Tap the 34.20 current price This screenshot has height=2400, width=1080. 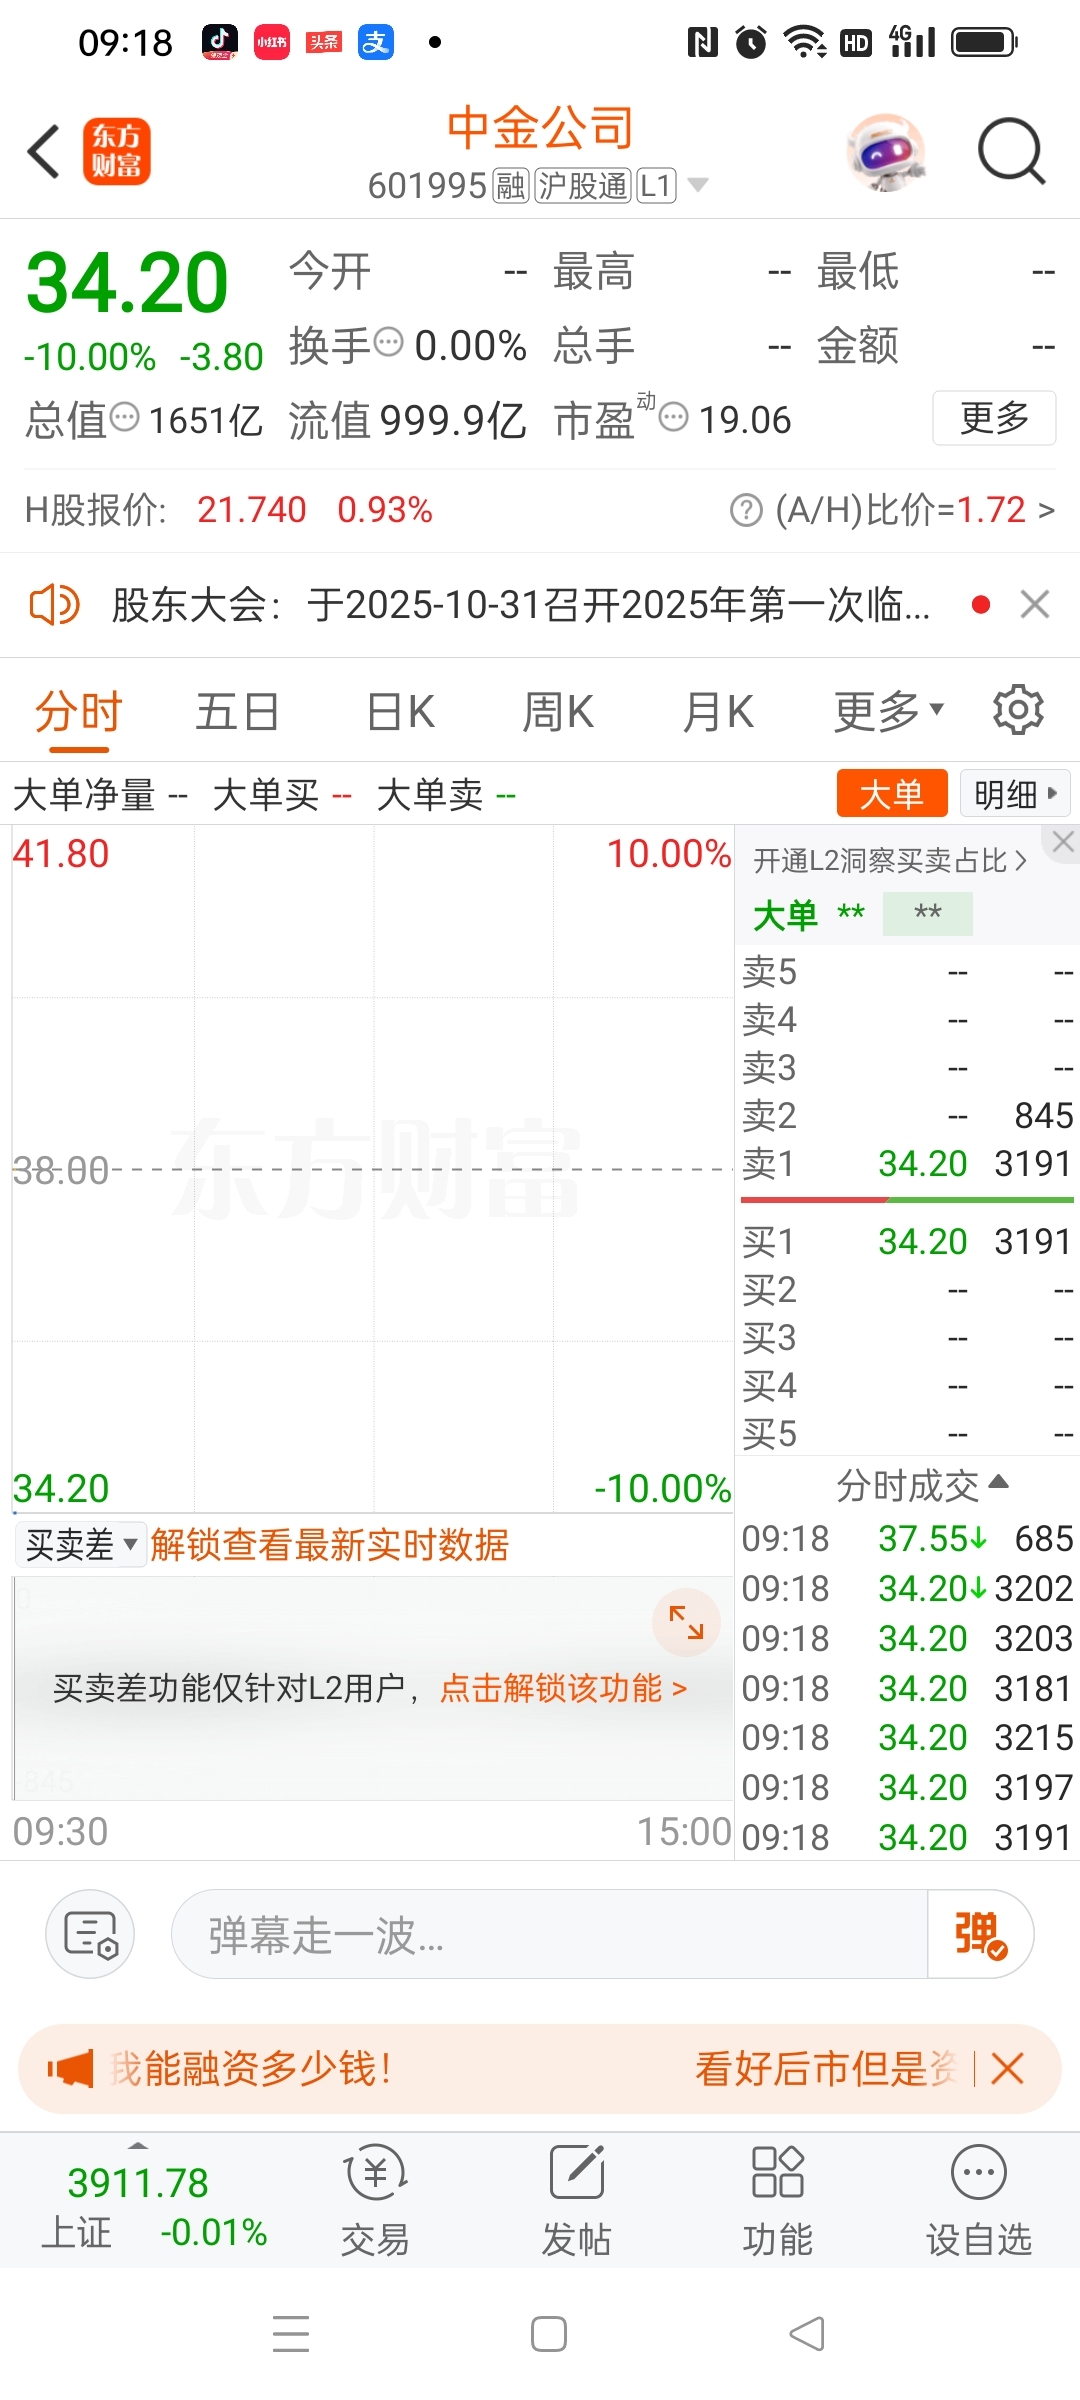[x=127, y=283]
